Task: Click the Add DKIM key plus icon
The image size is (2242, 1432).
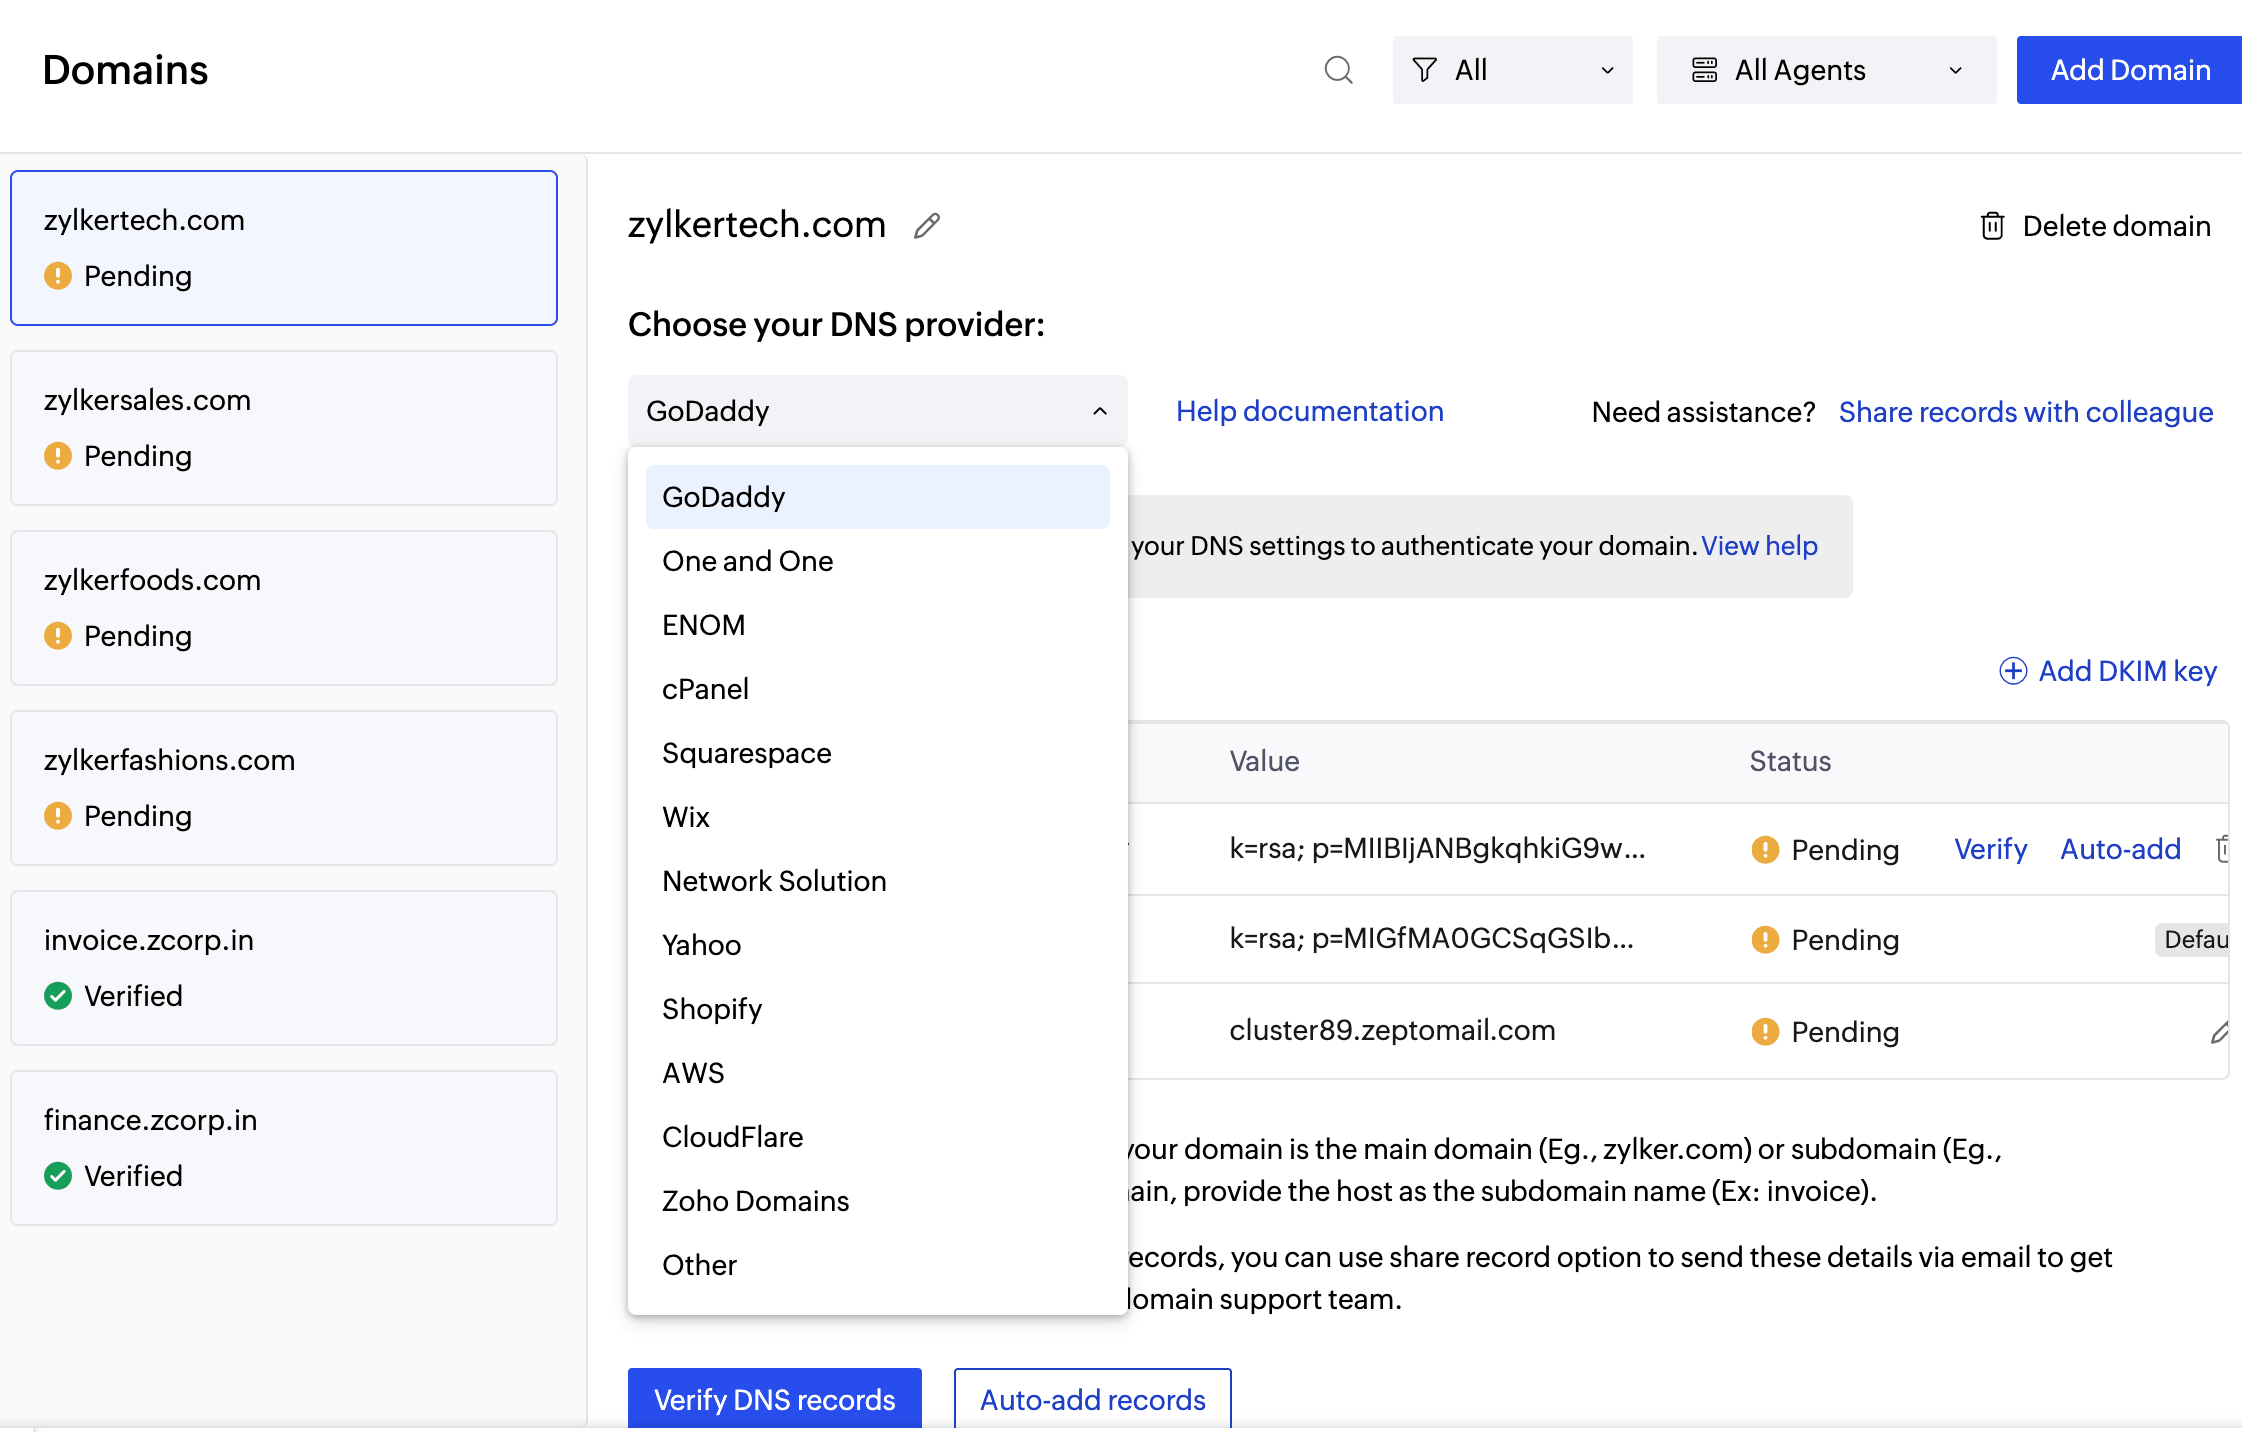Action: [2012, 671]
